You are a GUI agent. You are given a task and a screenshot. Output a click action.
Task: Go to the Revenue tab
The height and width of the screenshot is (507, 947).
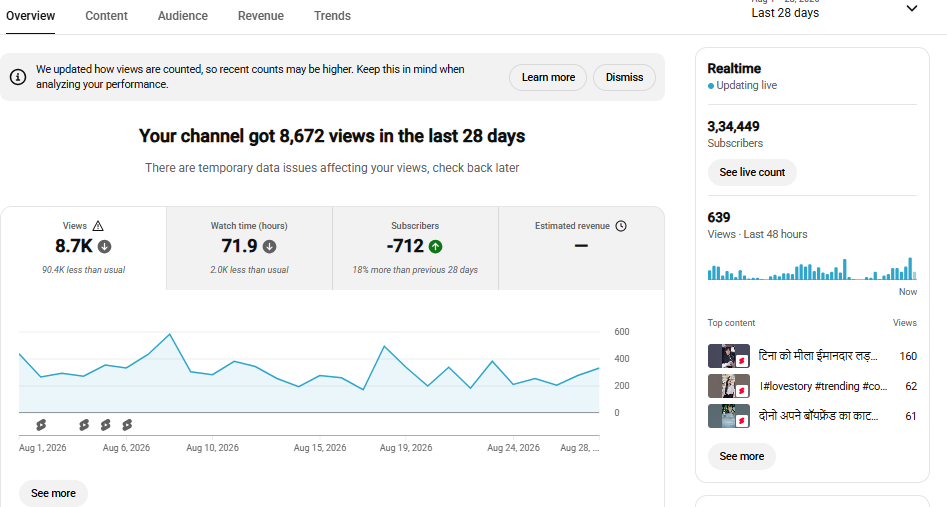(260, 16)
